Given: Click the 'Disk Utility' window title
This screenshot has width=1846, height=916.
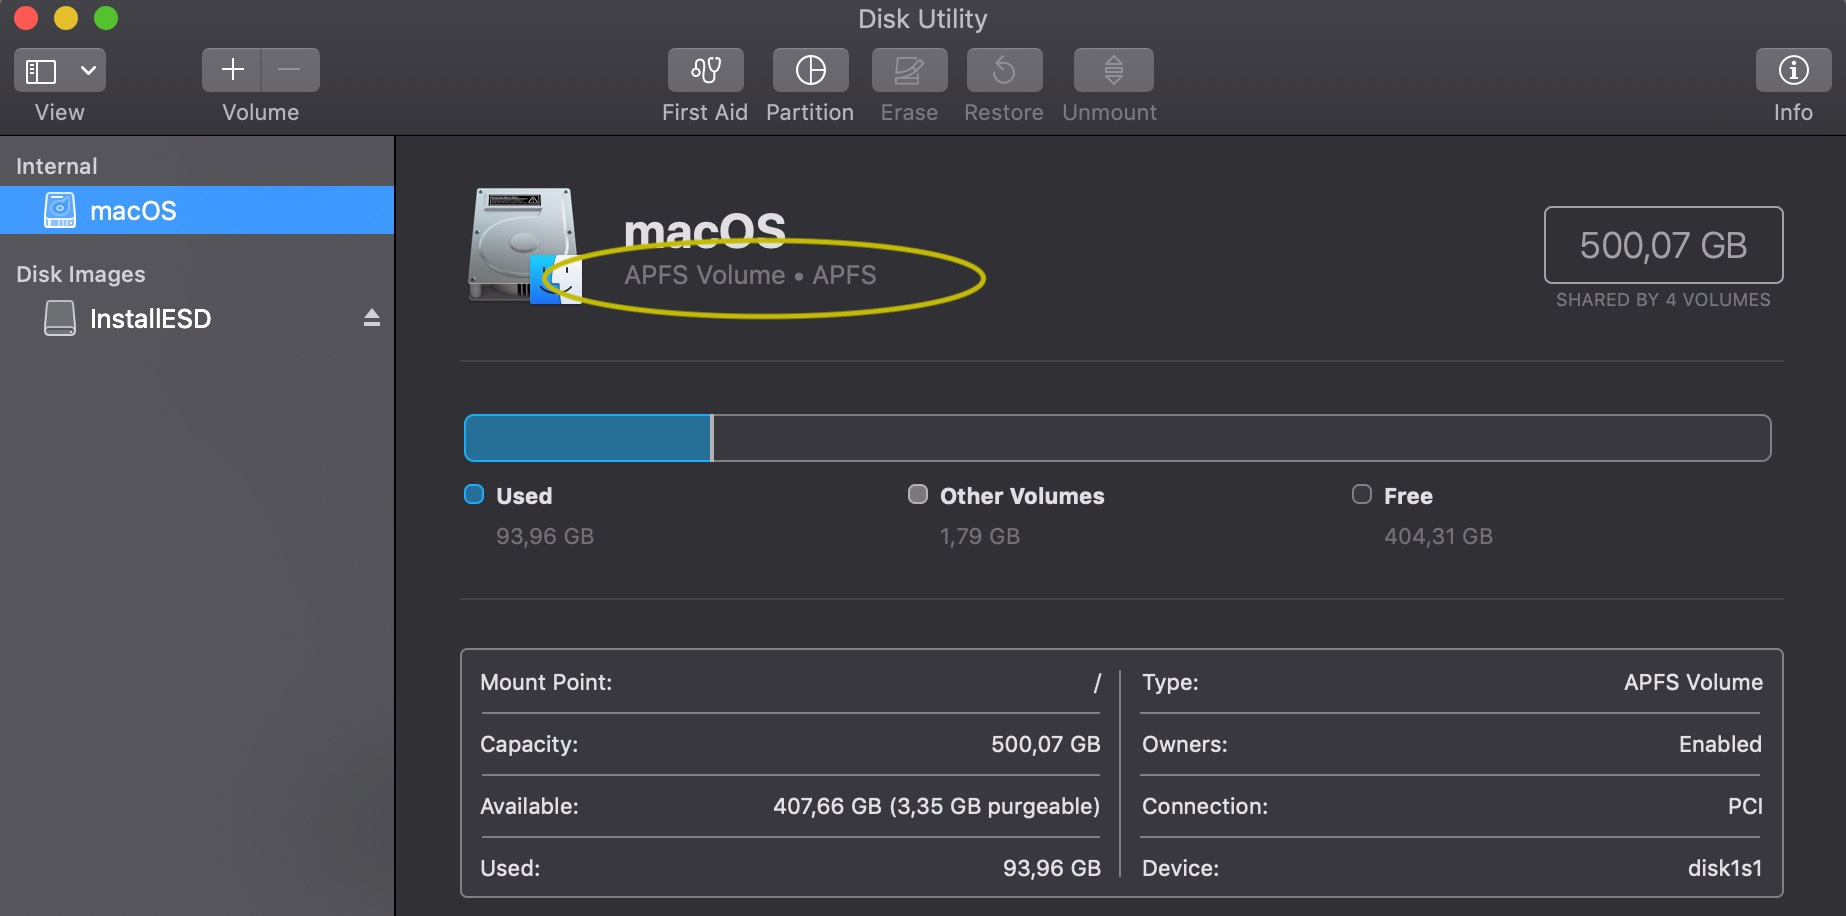Looking at the screenshot, I should point(923,19).
